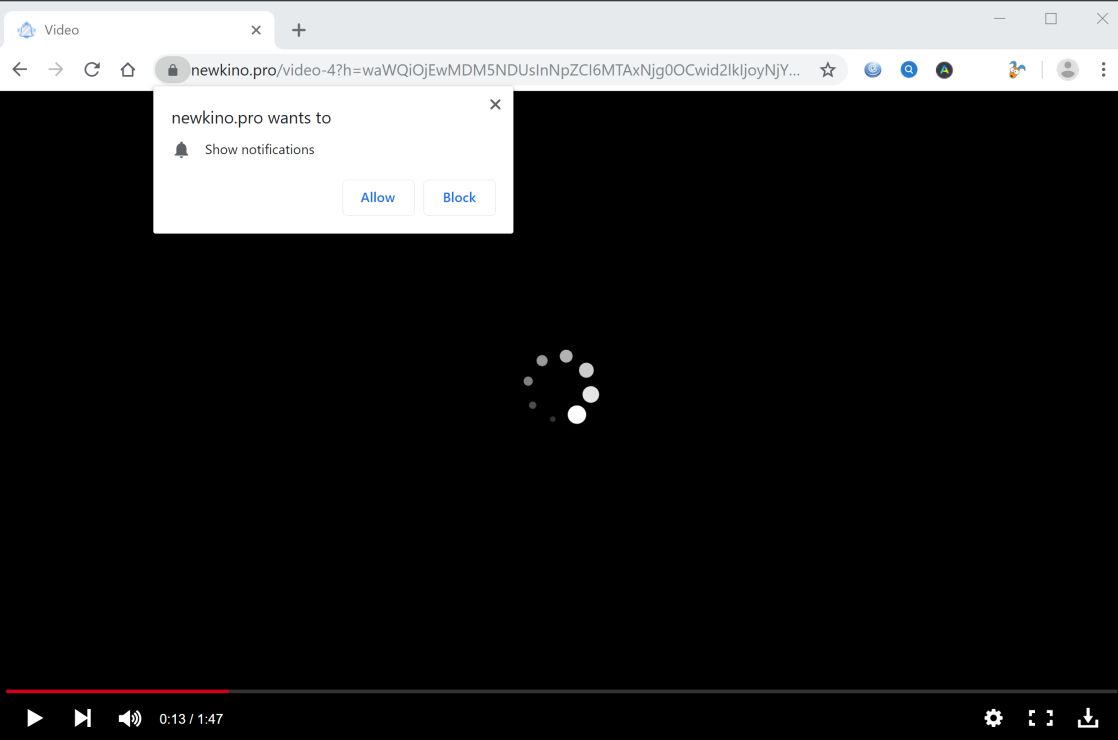View site information via the lock icon
The height and width of the screenshot is (740, 1118).
[173, 70]
